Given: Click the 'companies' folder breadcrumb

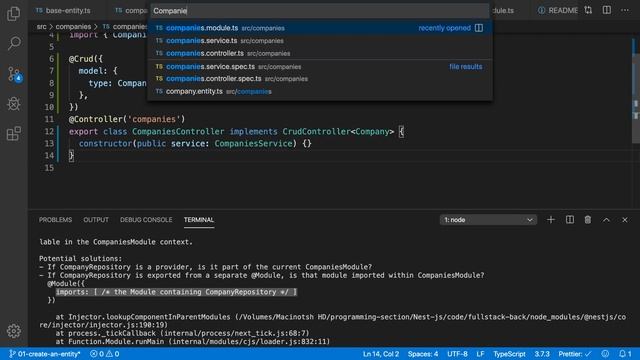Looking at the screenshot, I should point(73,27).
